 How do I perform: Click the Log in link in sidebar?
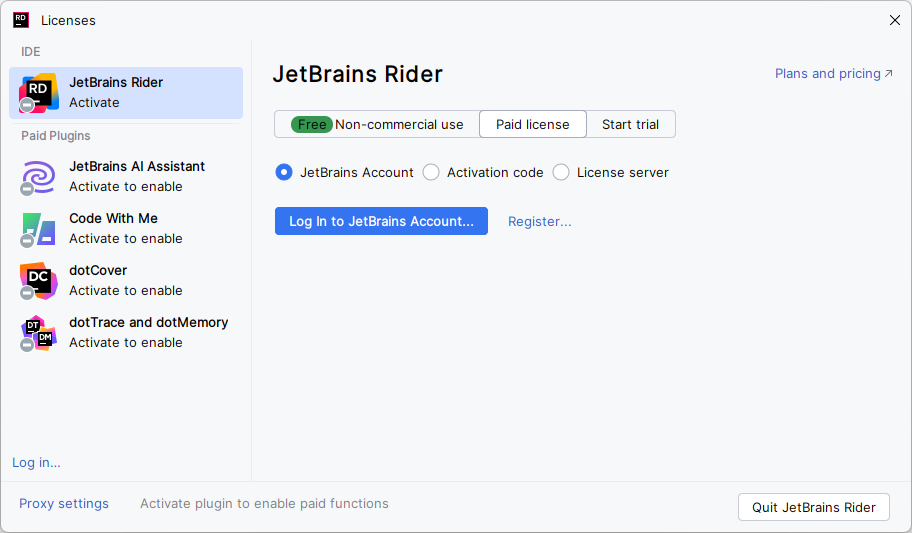click(36, 462)
